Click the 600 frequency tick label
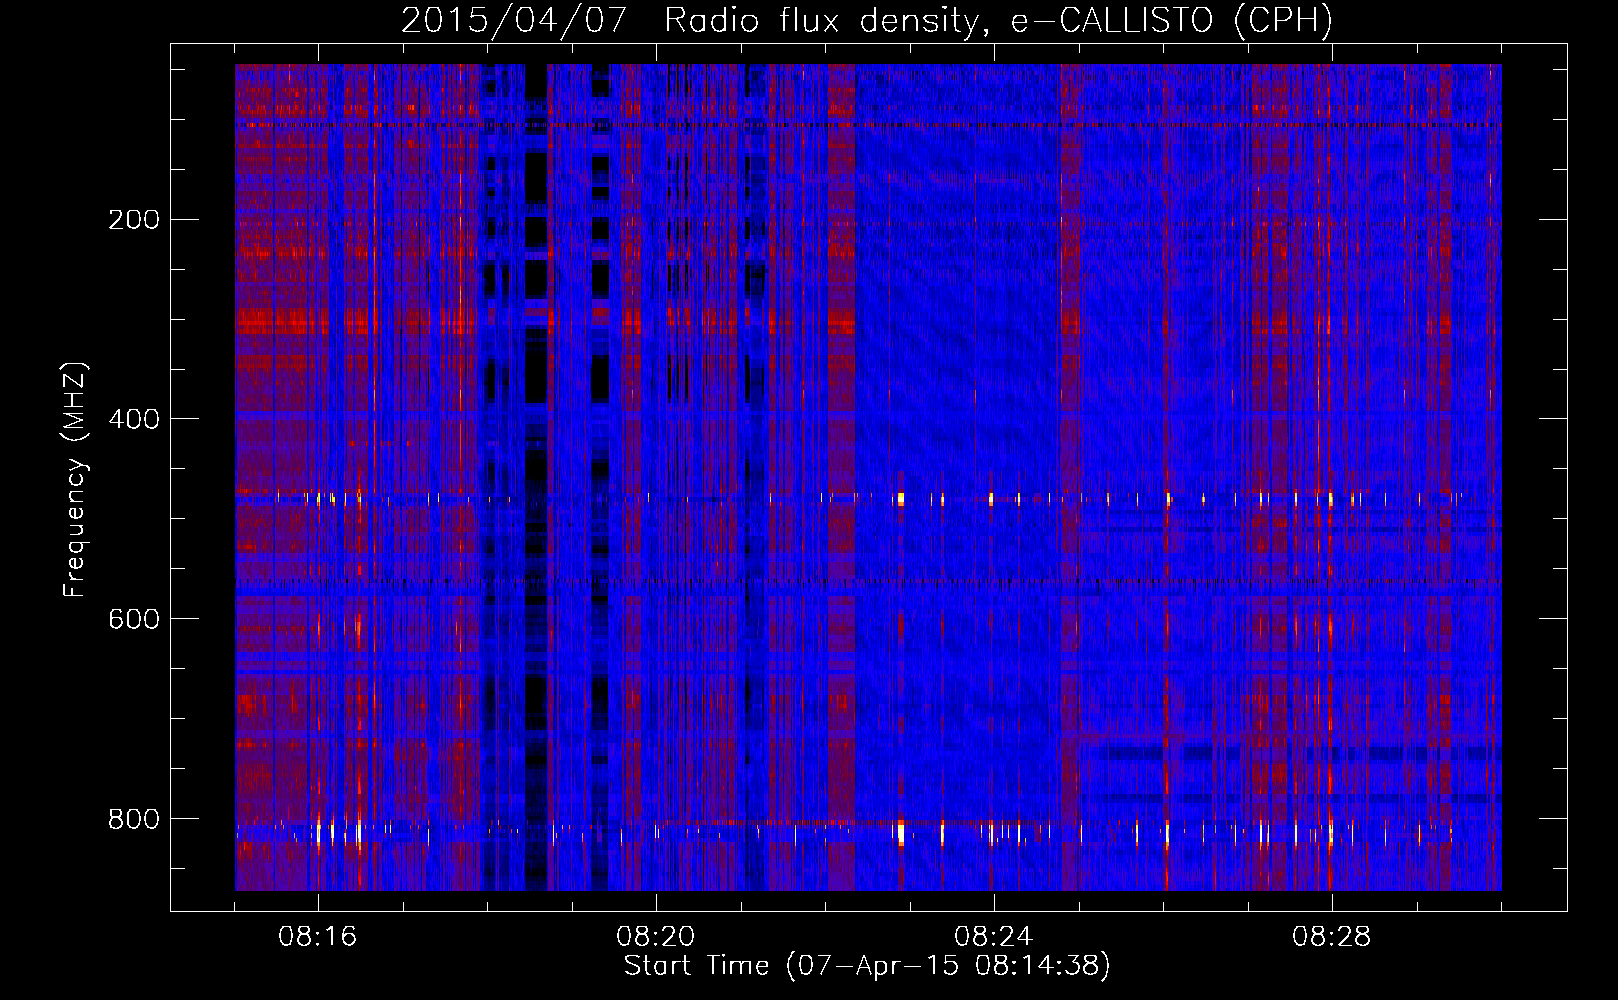 pos(134,619)
